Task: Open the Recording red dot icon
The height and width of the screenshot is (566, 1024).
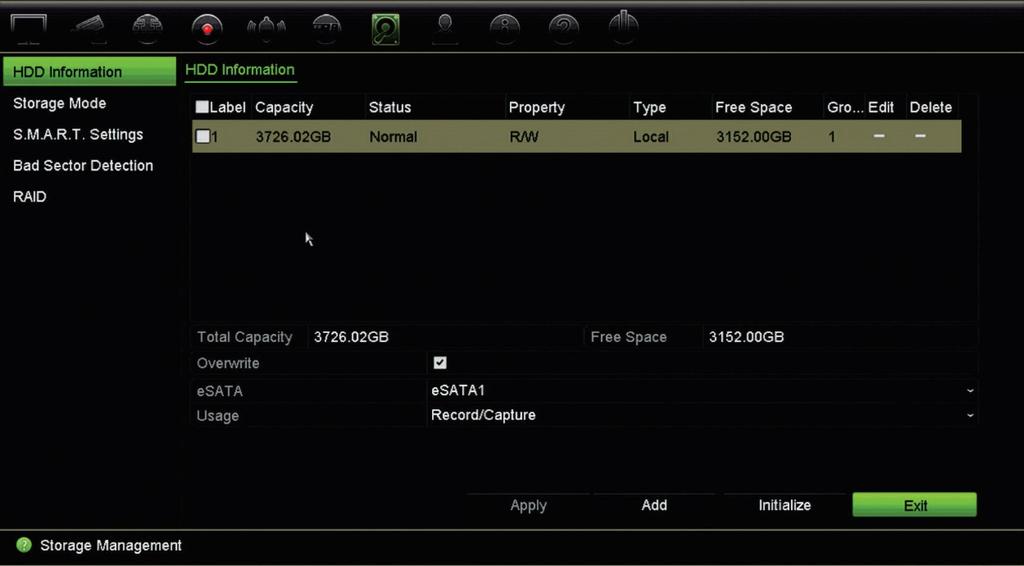Action: coord(207,29)
